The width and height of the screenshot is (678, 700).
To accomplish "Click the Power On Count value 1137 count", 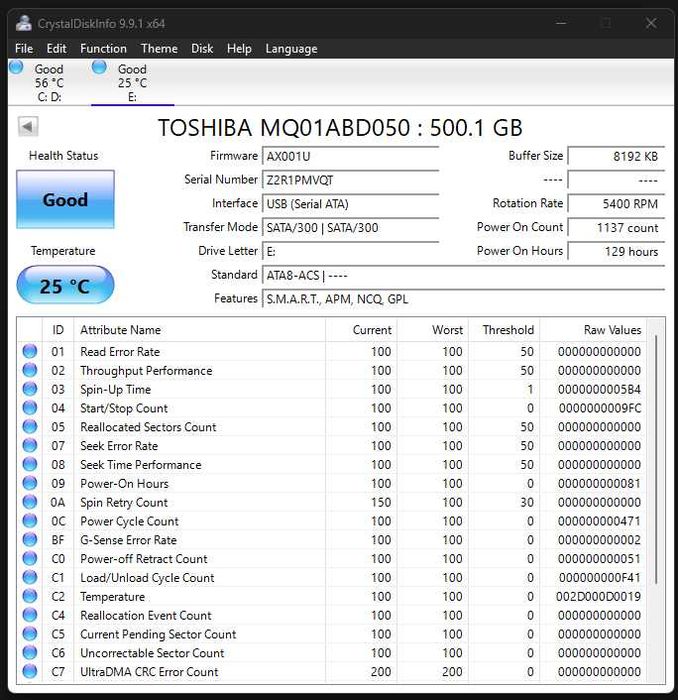I will [x=616, y=228].
